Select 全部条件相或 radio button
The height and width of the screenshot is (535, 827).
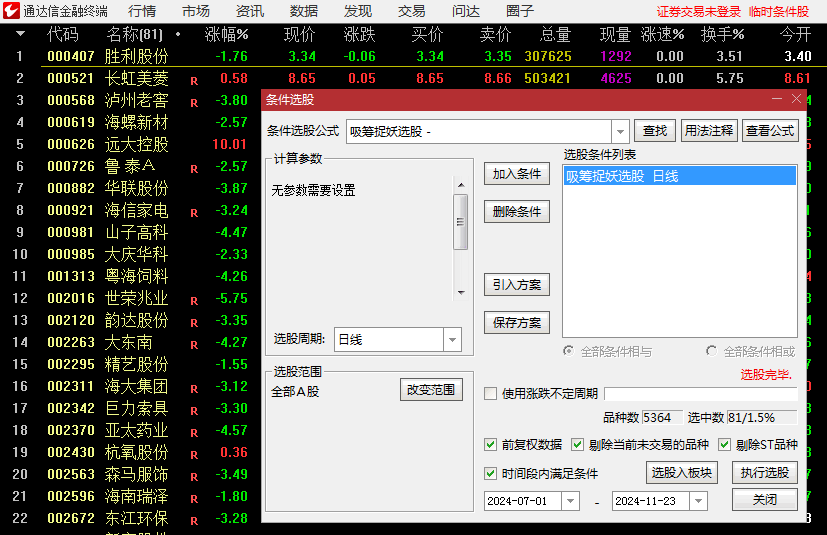[711, 351]
